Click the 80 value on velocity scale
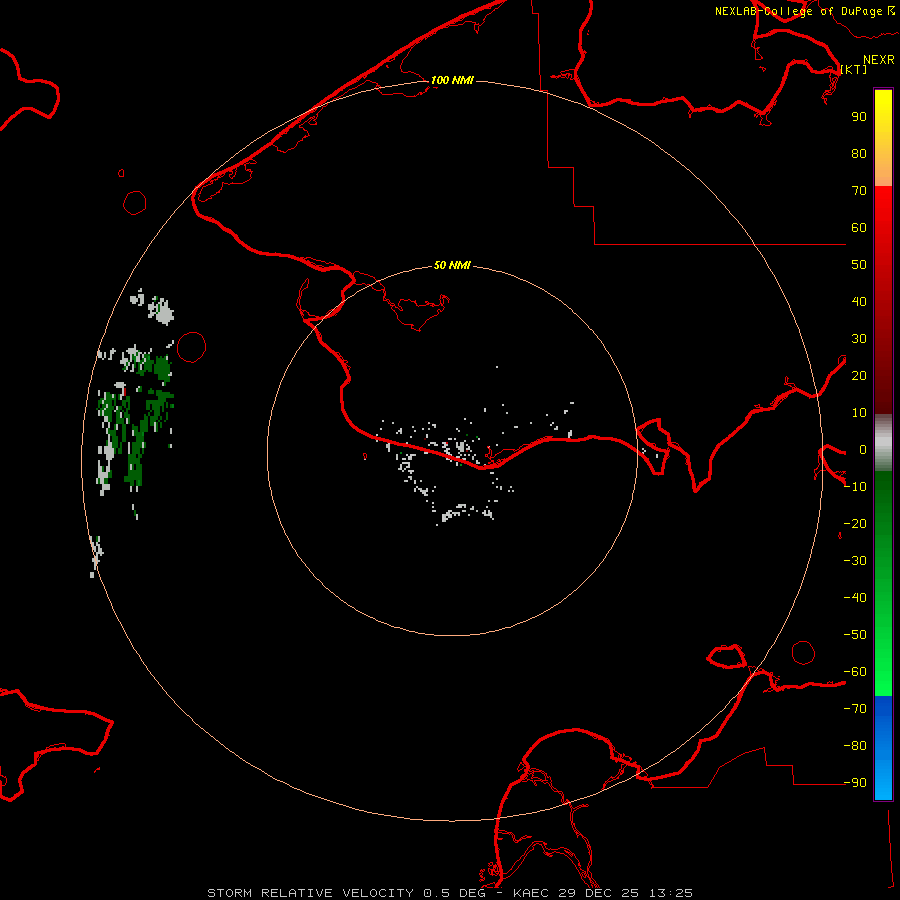 pos(859,153)
